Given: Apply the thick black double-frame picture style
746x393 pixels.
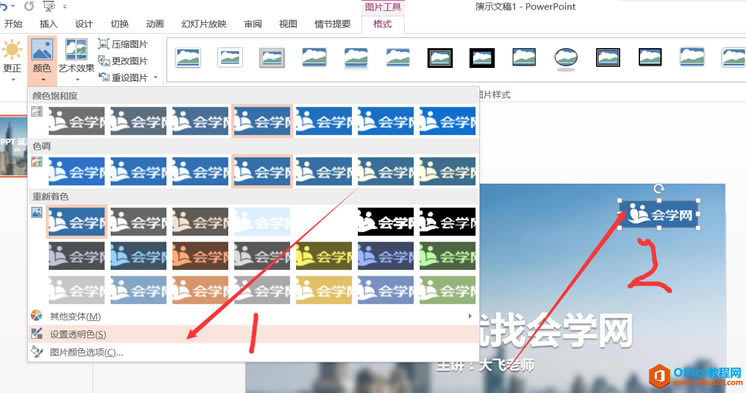Looking at the screenshot, I should click(x=440, y=58).
